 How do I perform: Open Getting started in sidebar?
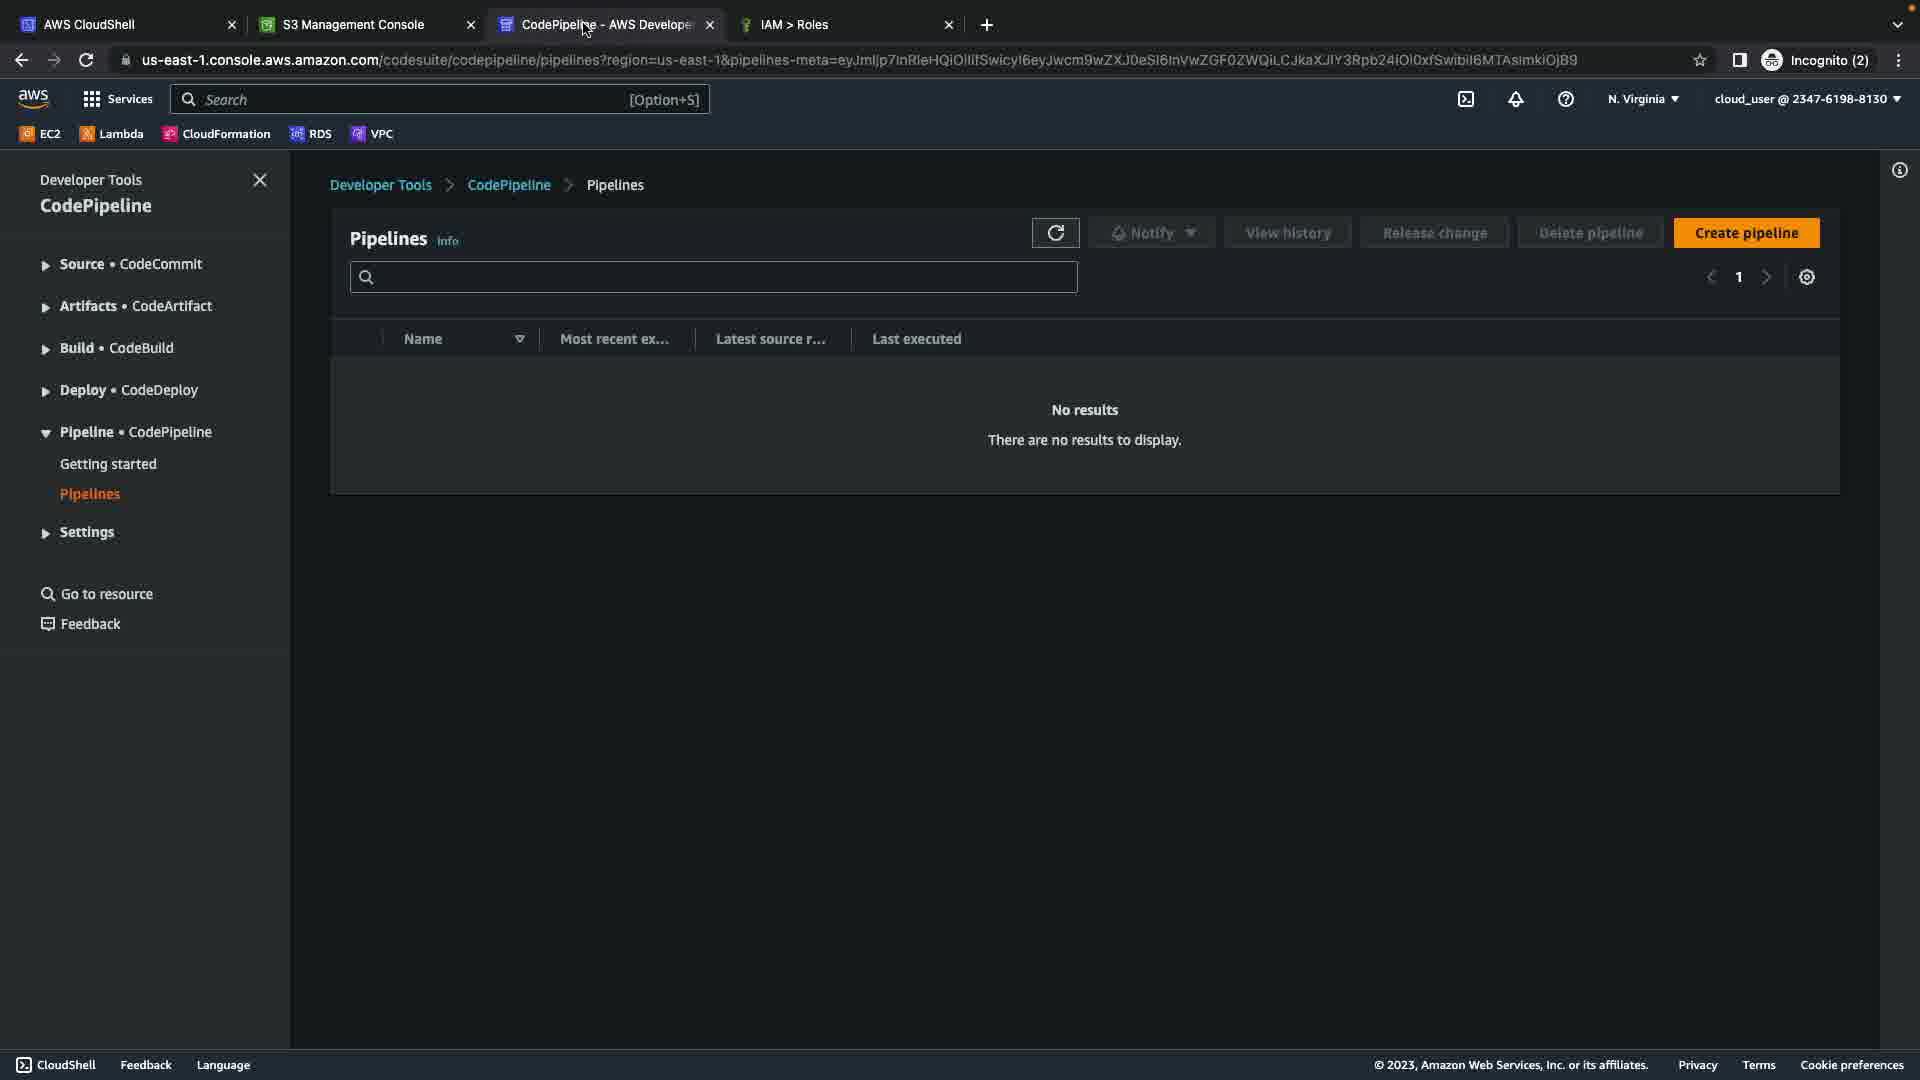point(108,464)
